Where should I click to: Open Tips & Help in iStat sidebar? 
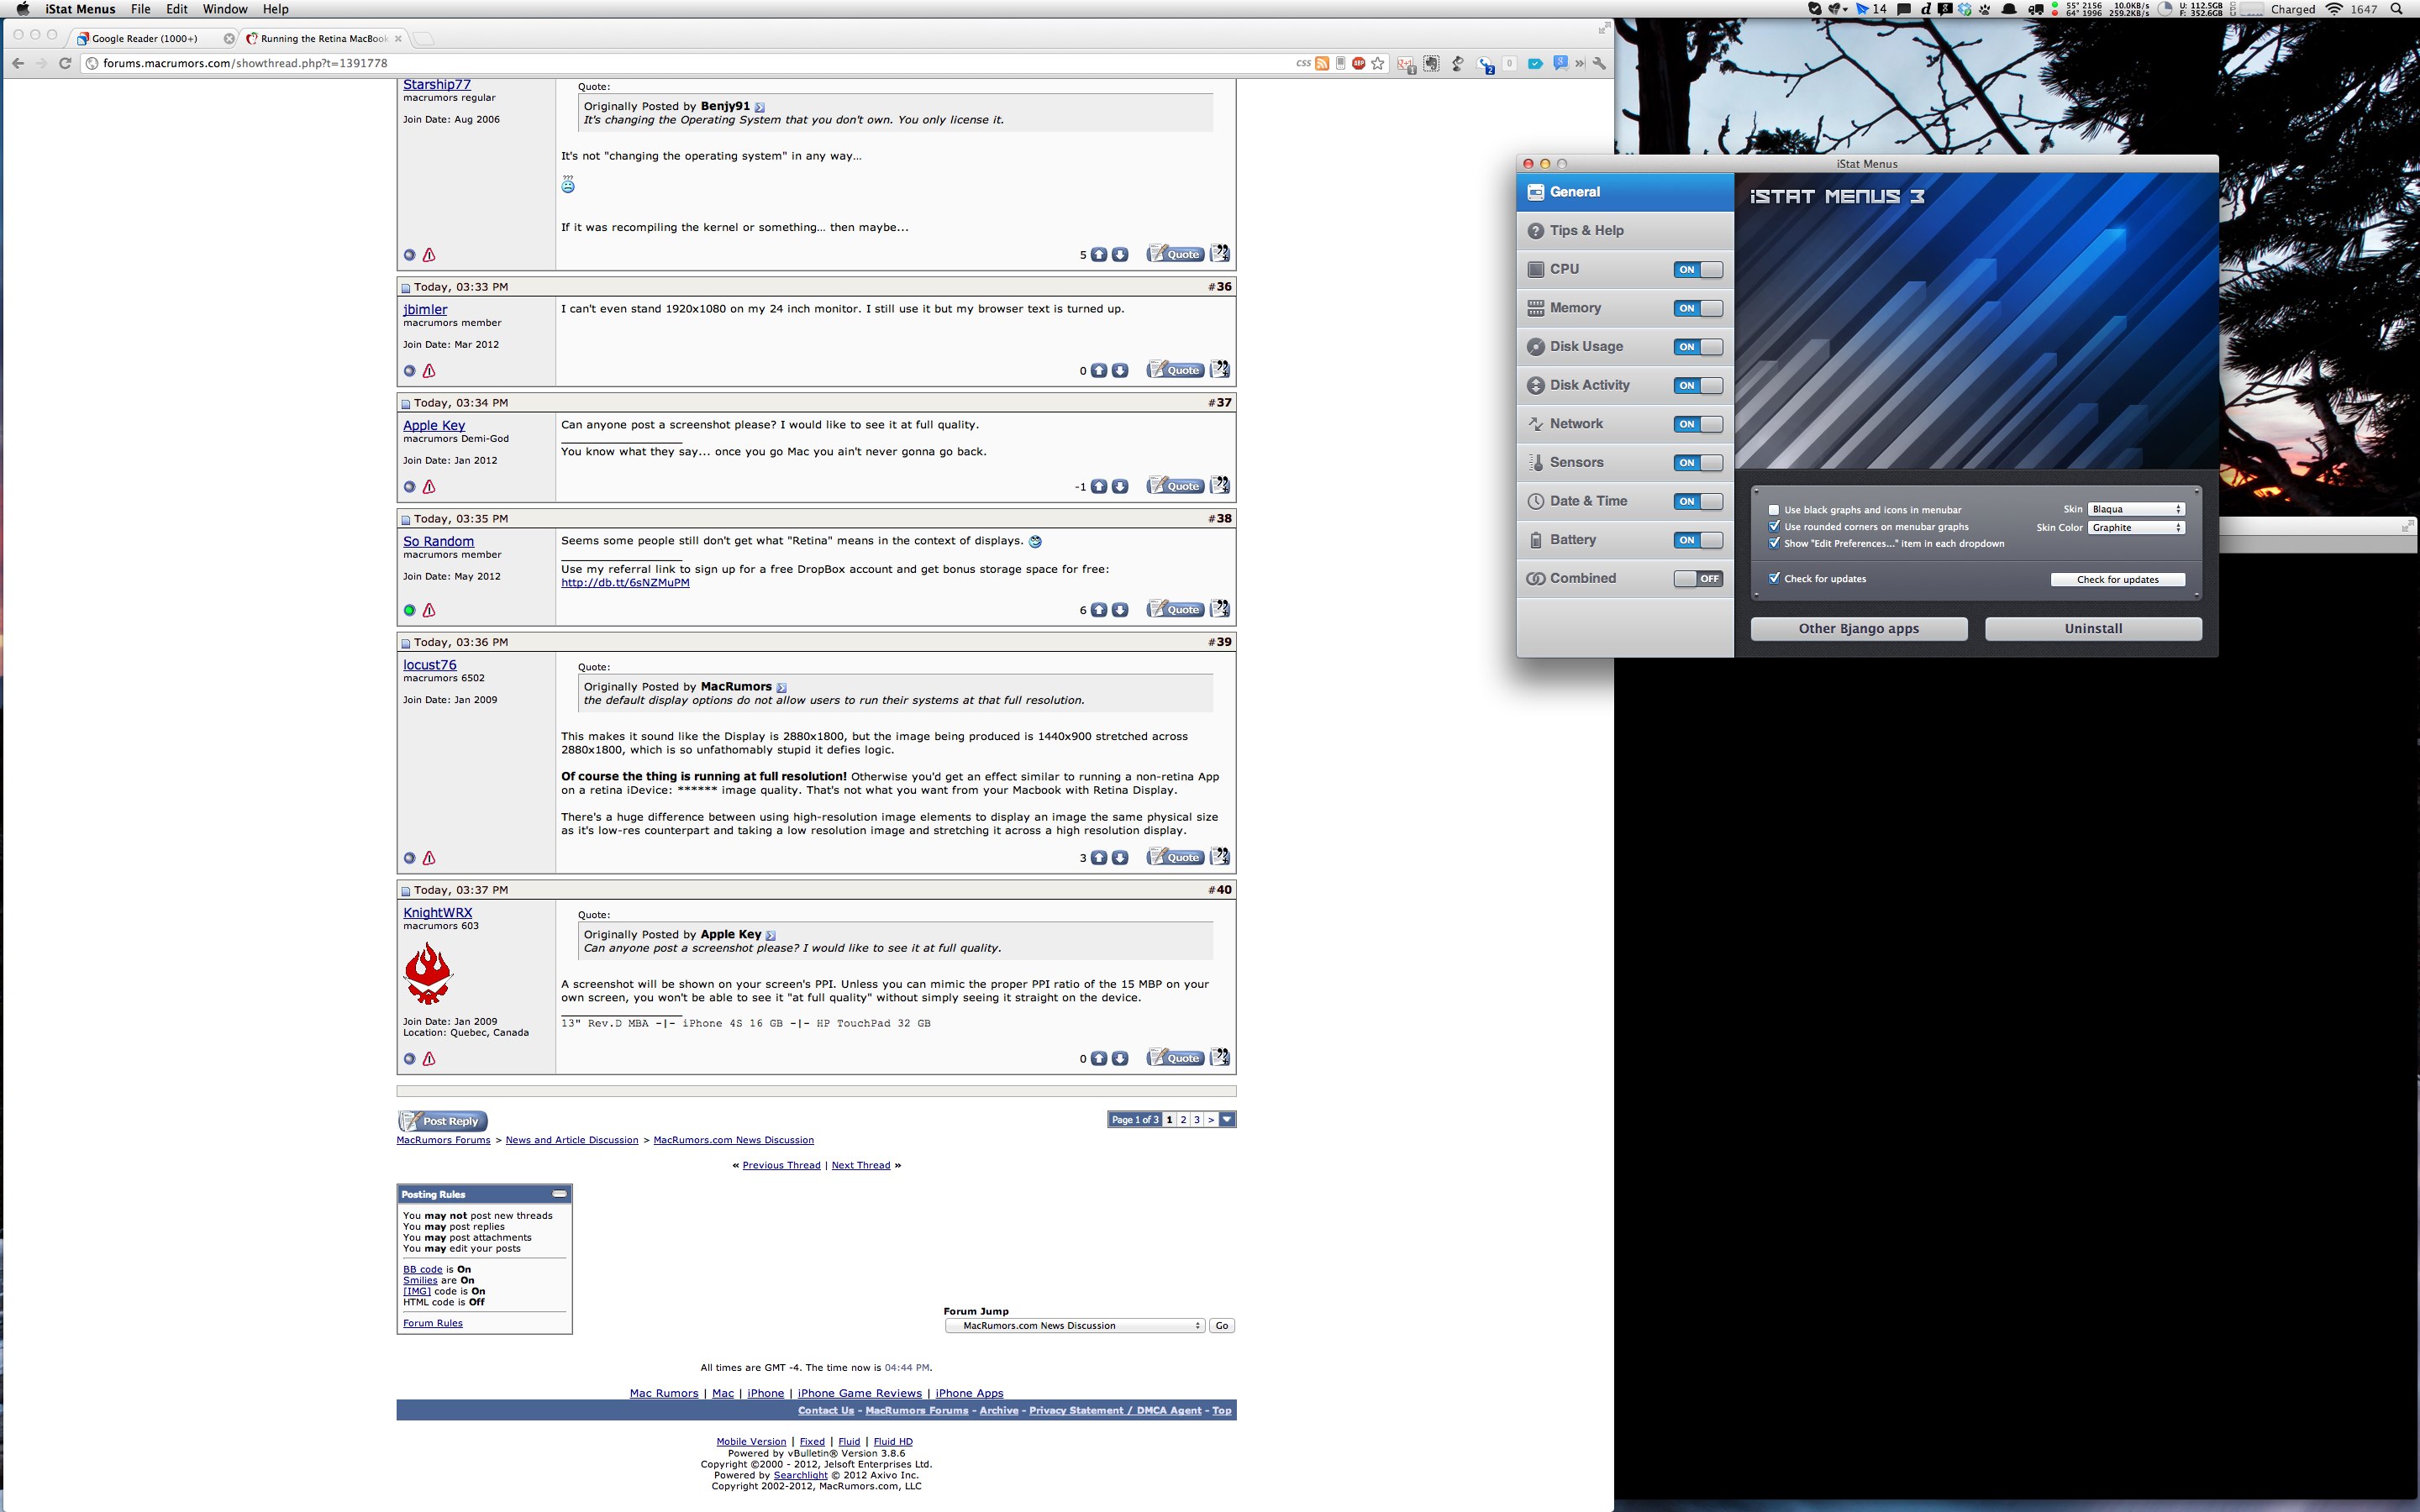1624,231
